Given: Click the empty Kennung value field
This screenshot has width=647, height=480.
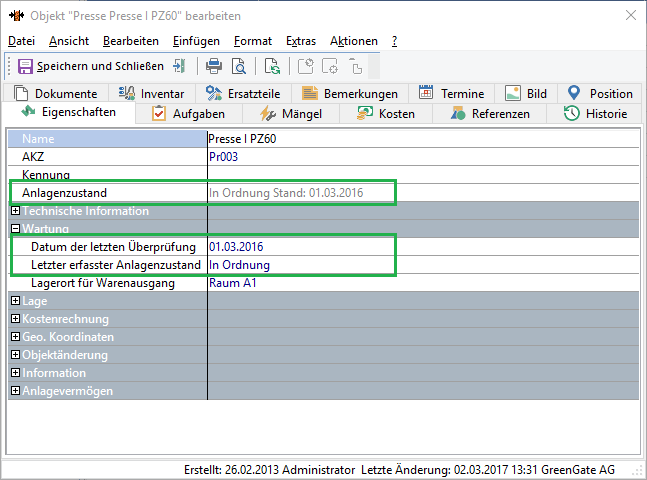Looking at the screenshot, I should pyautogui.click(x=423, y=175).
